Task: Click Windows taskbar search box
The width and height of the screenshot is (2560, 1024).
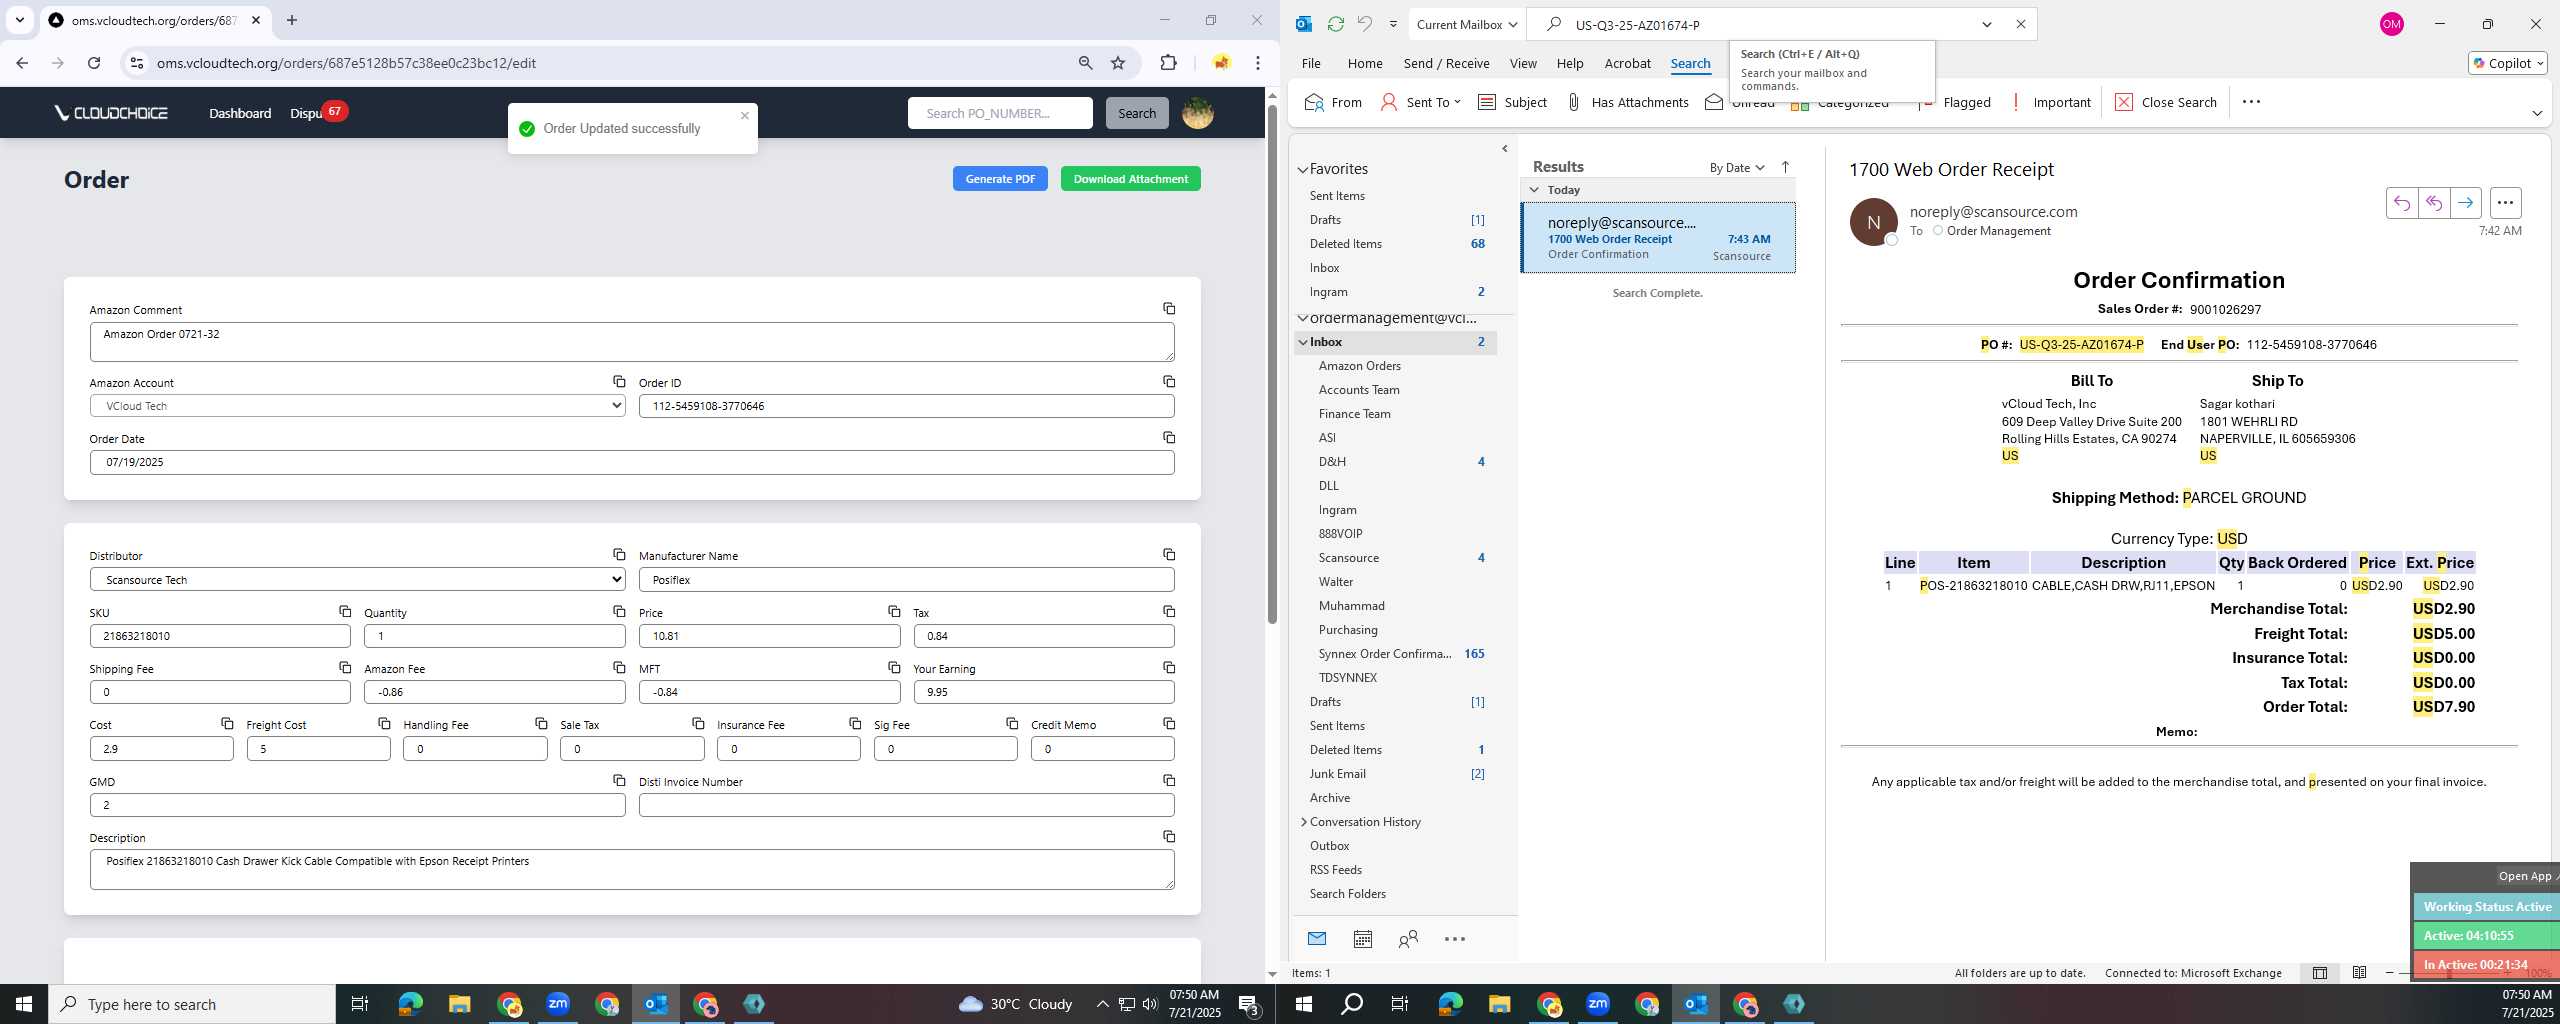Action: (192, 1004)
